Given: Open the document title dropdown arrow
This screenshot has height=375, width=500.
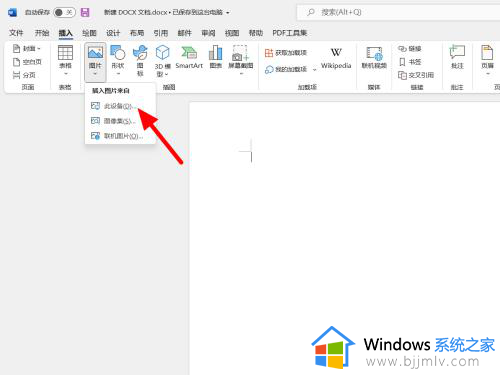Looking at the screenshot, I should (x=228, y=13).
